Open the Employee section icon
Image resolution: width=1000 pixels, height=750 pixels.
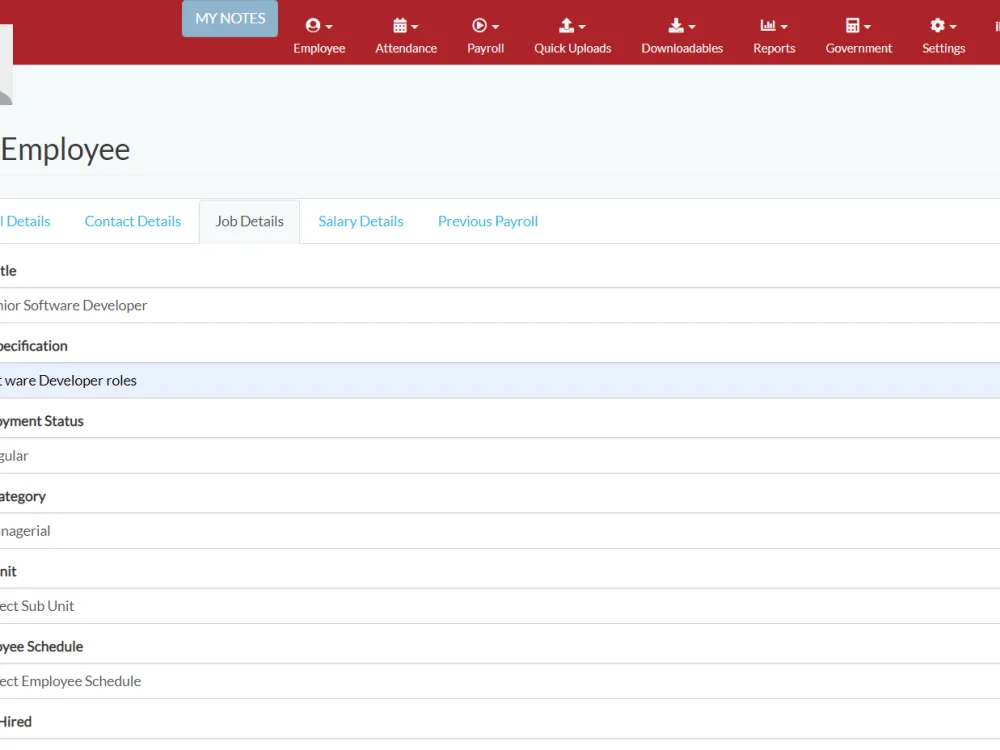pyautogui.click(x=313, y=25)
